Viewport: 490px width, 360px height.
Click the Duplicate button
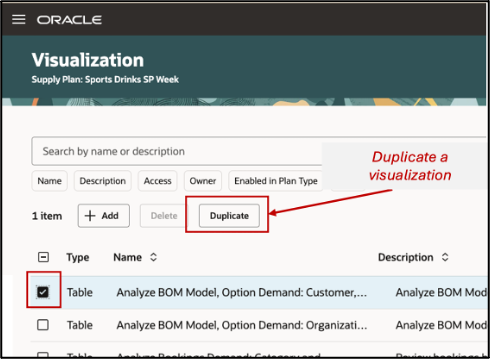[229, 216]
